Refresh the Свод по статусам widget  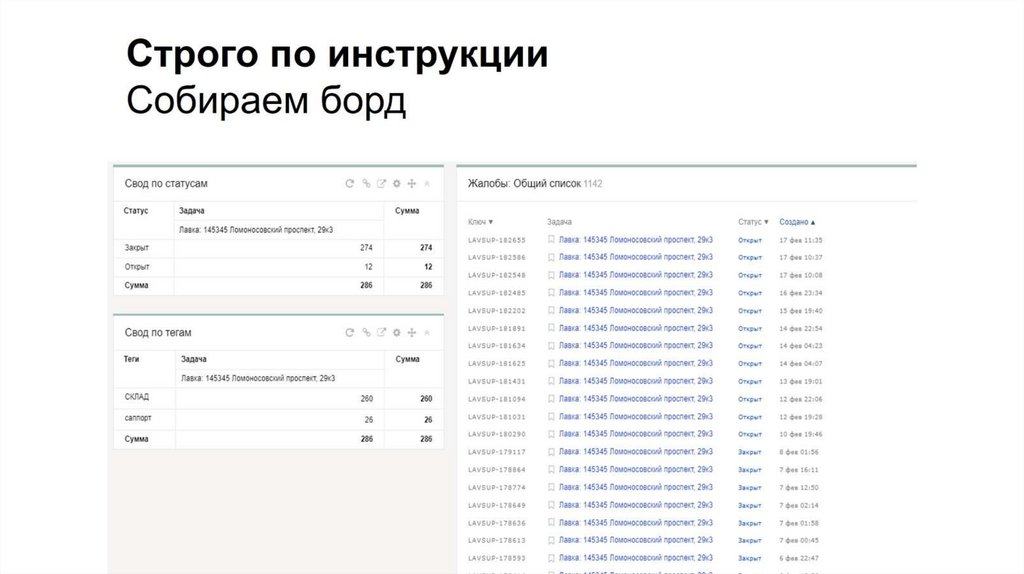click(350, 184)
